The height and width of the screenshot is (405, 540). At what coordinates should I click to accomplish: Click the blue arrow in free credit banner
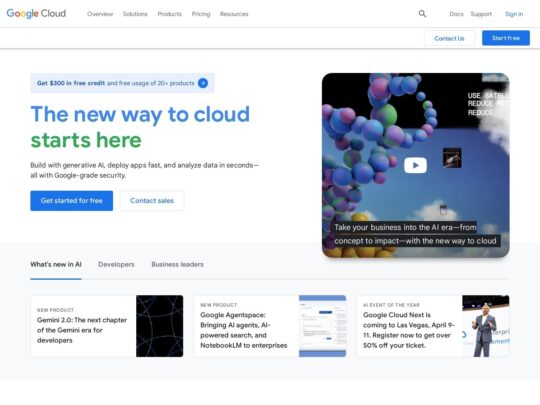(x=203, y=83)
